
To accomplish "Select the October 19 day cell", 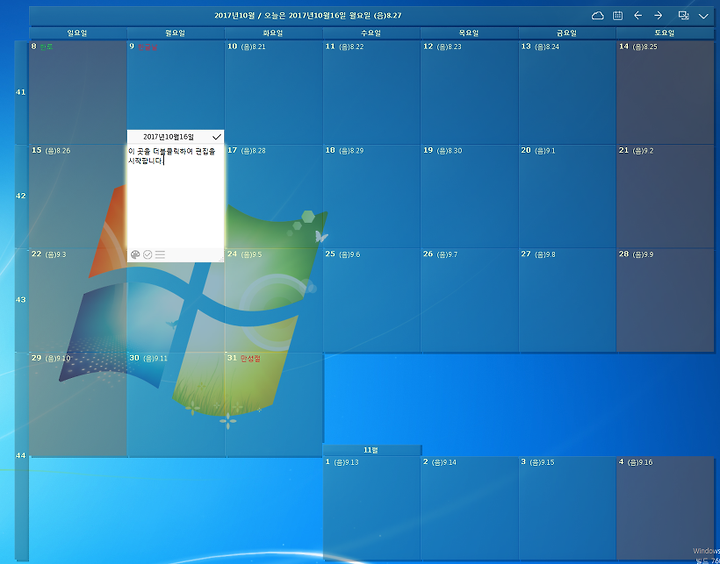I will [469, 197].
